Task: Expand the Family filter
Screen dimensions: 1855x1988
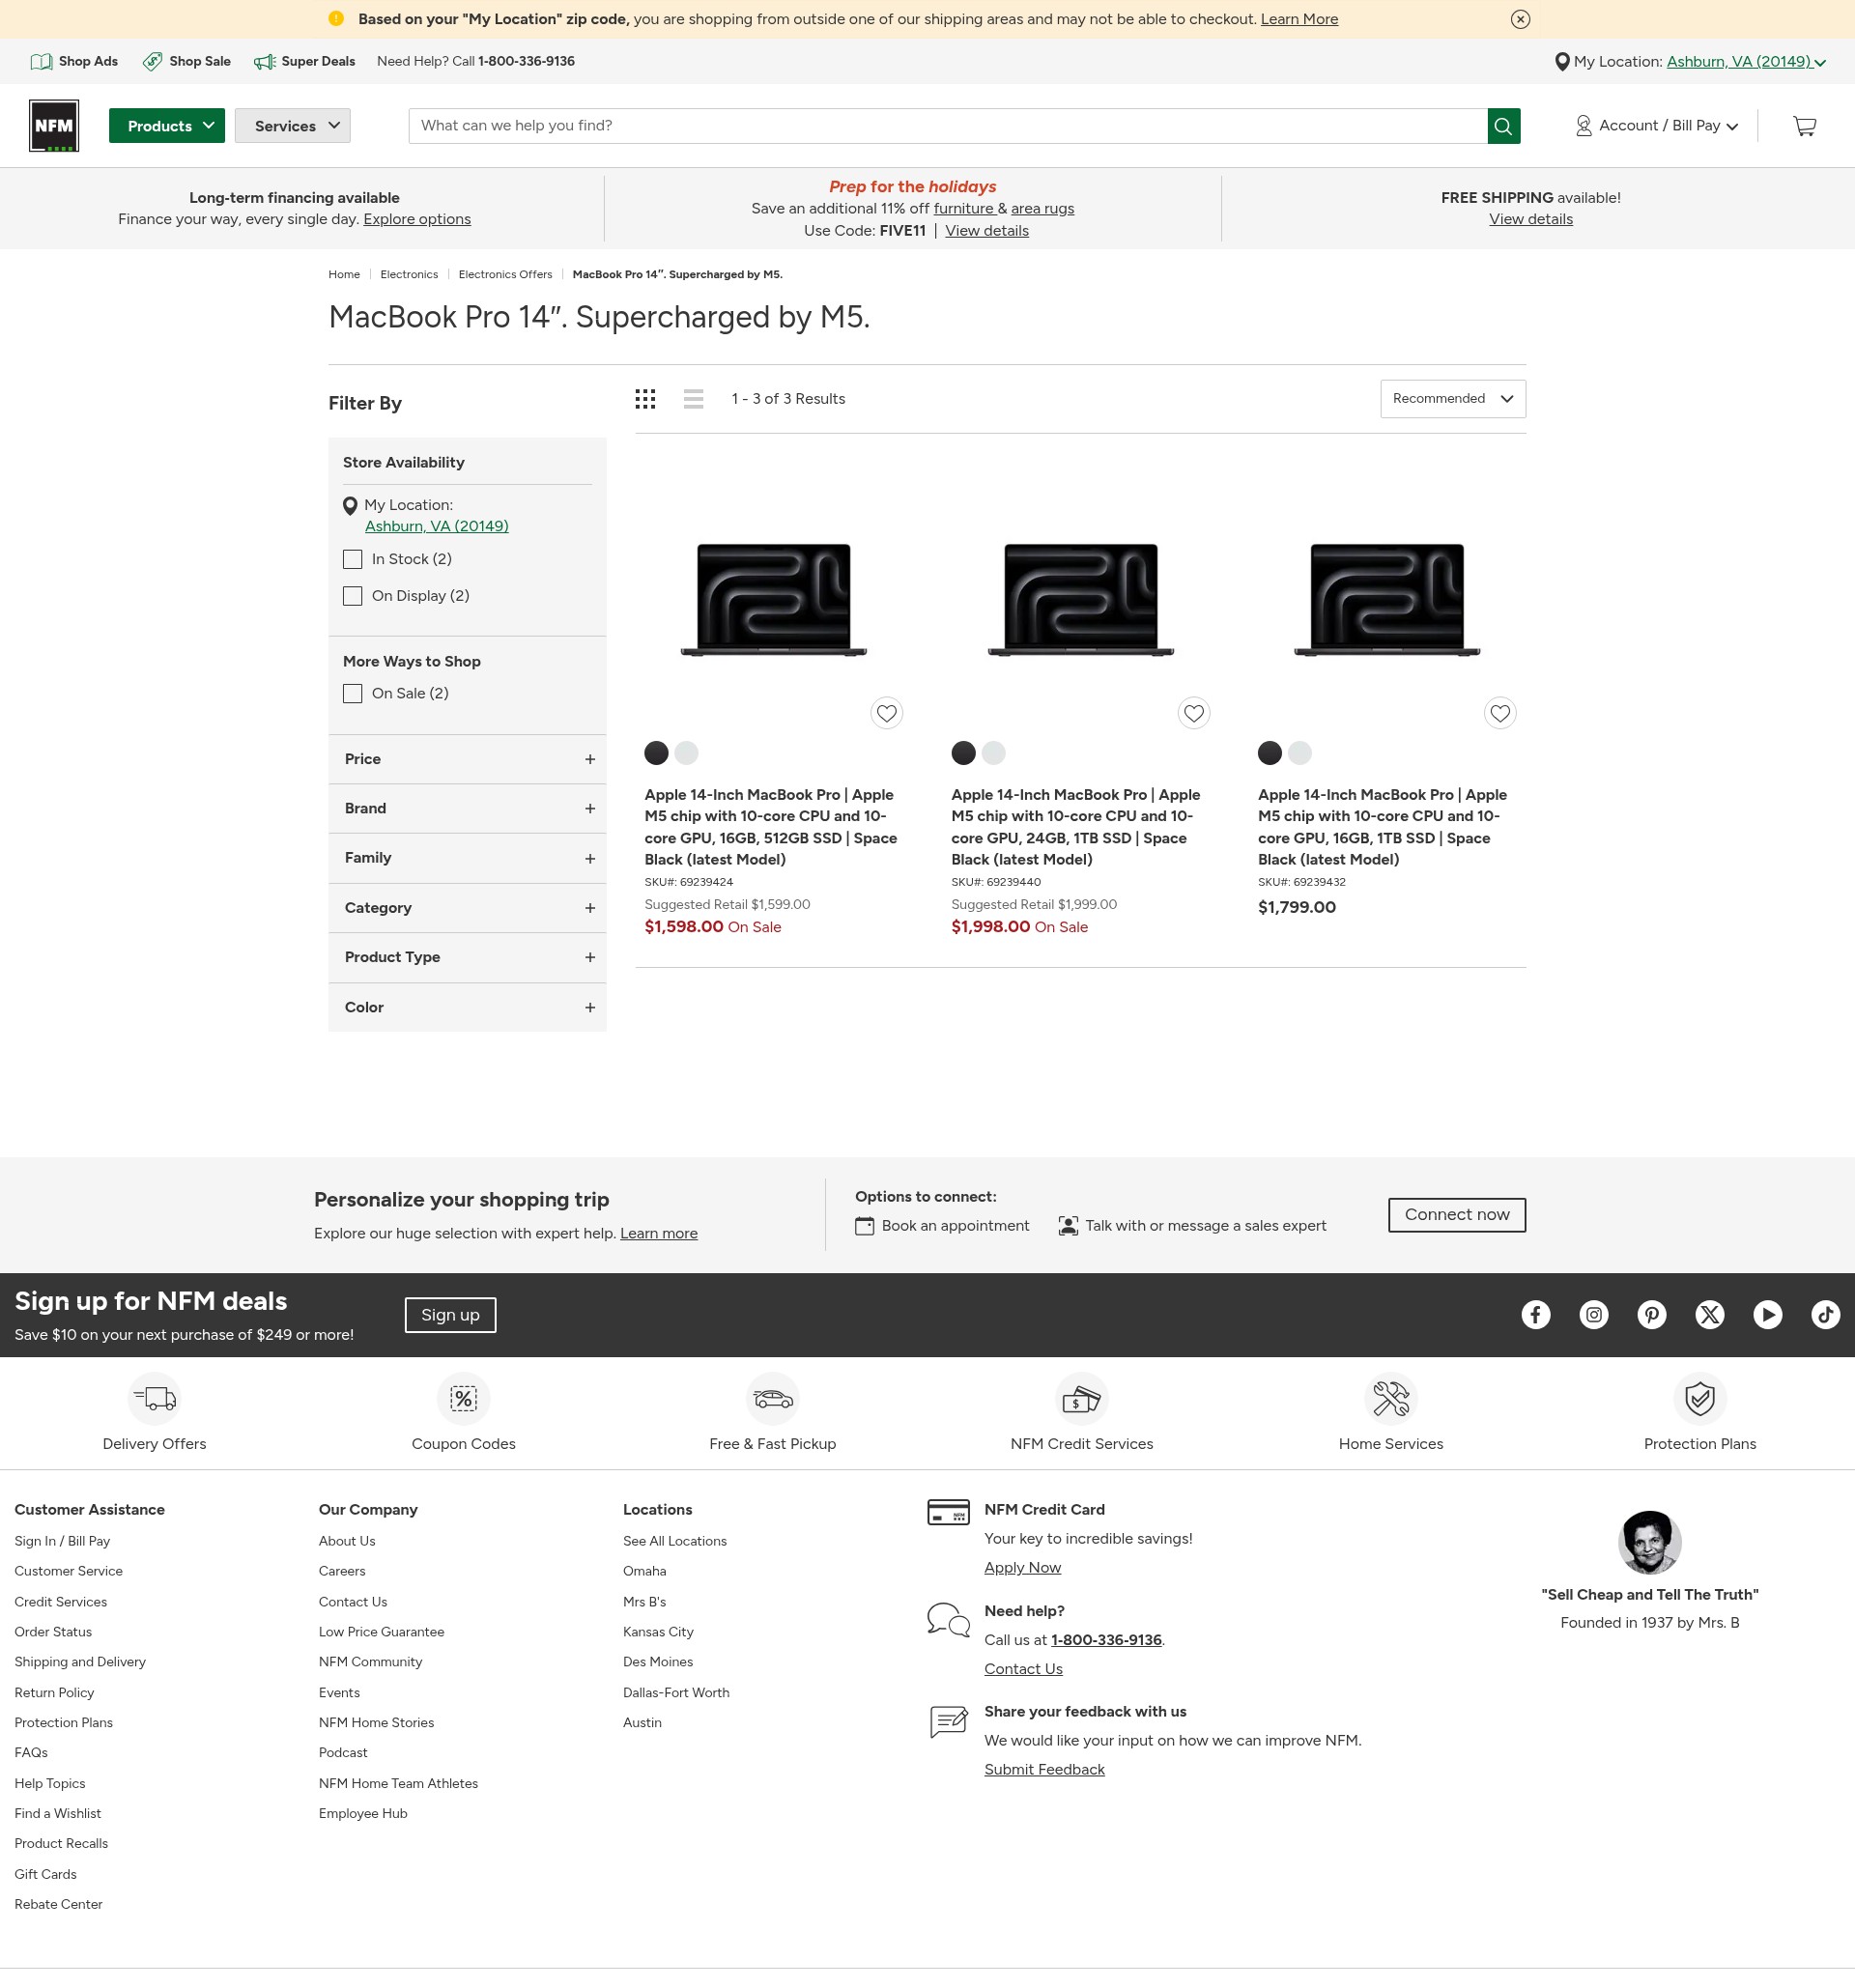Action: [467, 858]
